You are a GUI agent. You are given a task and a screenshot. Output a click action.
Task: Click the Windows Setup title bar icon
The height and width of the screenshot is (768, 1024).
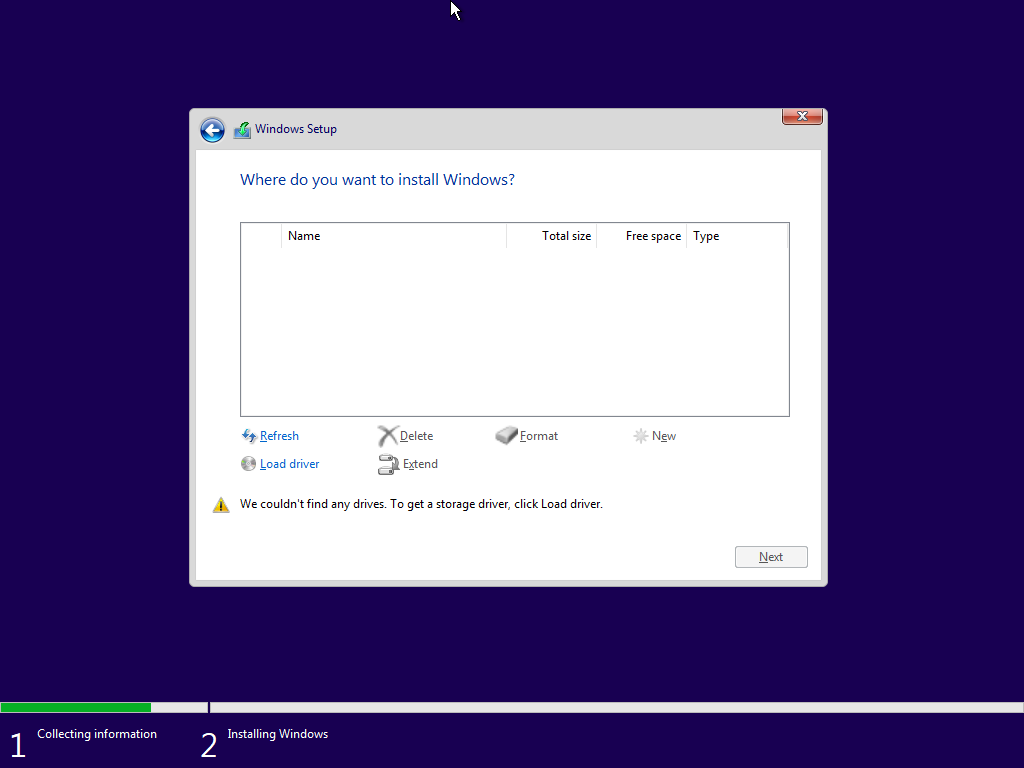(242, 130)
